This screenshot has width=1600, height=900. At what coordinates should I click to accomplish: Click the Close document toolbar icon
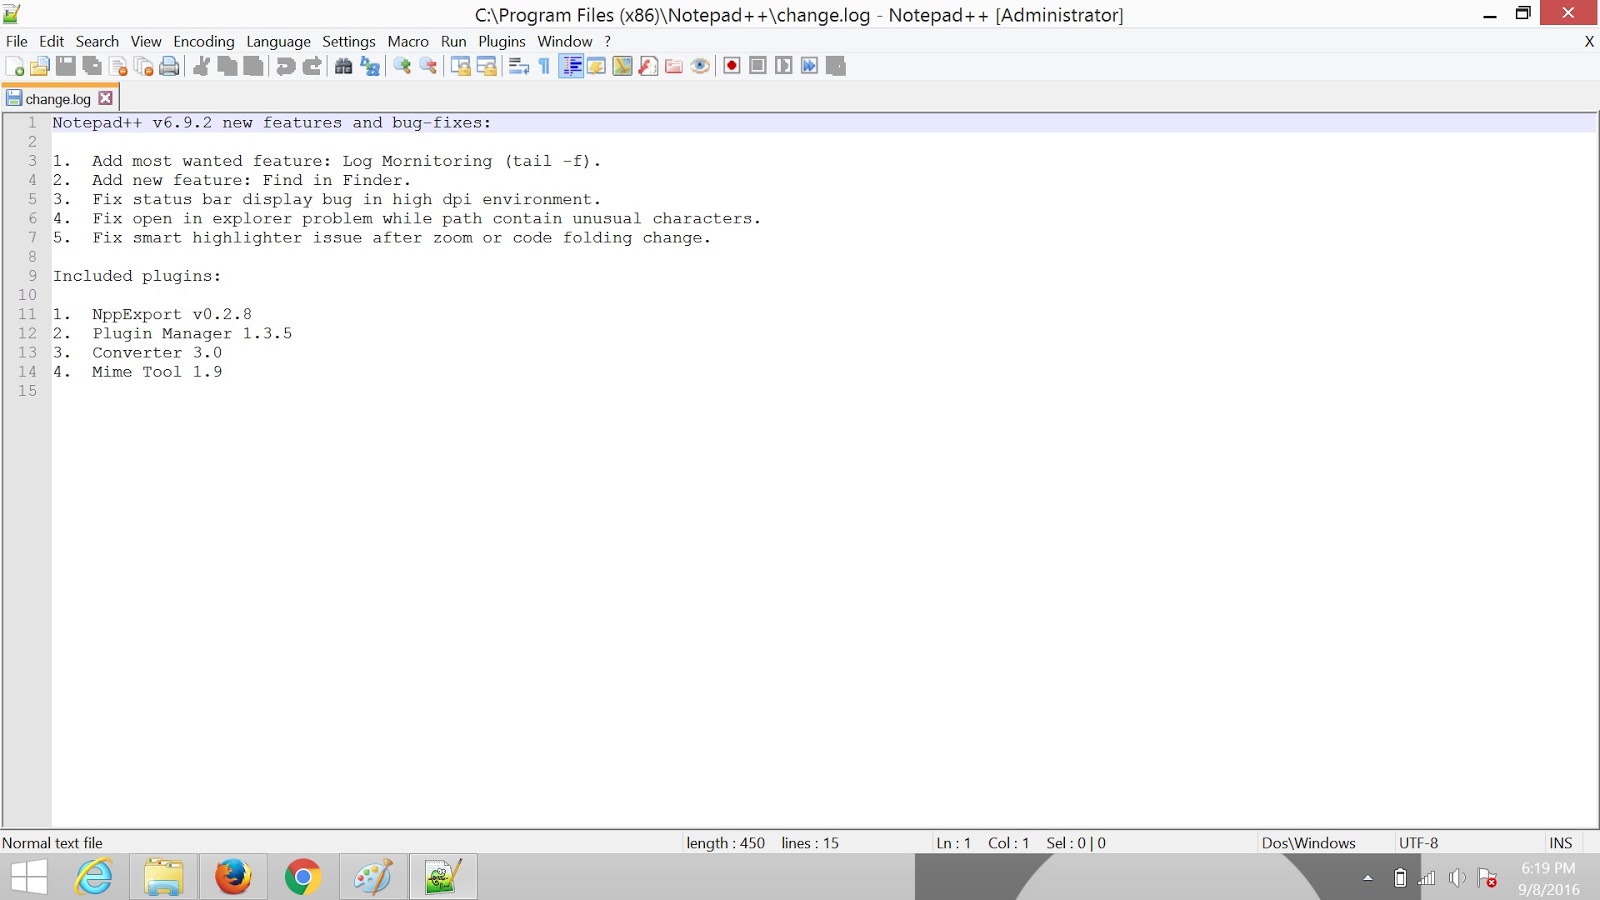pos(118,66)
